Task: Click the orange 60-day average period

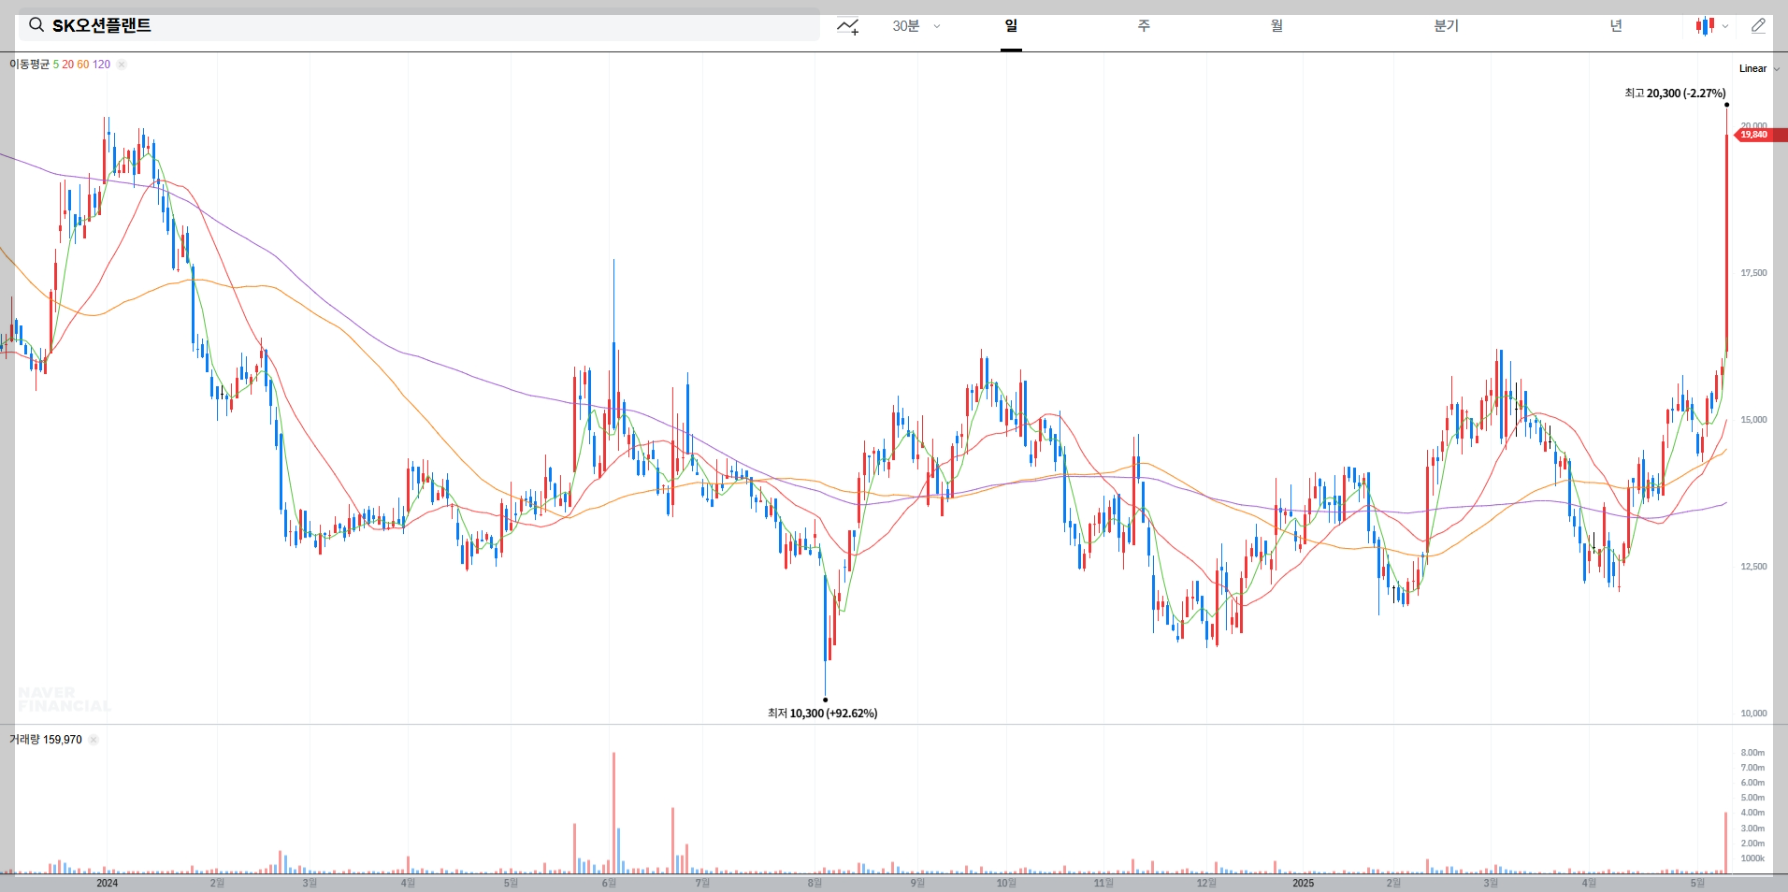Action: tap(83, 64)
